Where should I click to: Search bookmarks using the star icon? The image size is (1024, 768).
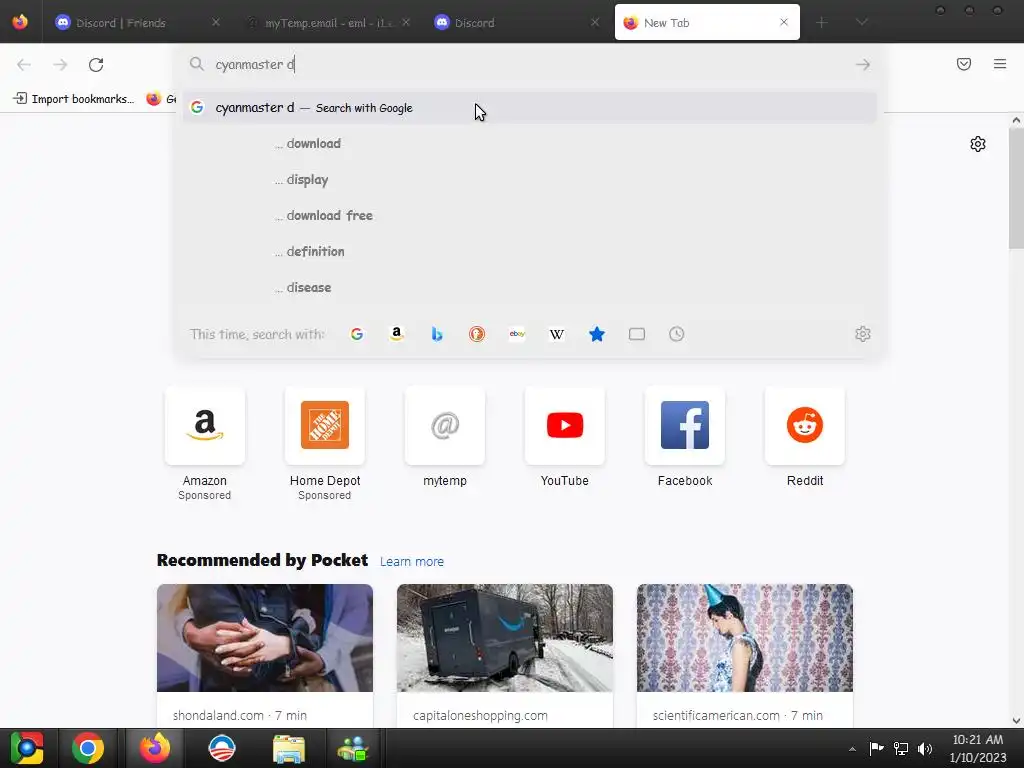pos(597,334)
